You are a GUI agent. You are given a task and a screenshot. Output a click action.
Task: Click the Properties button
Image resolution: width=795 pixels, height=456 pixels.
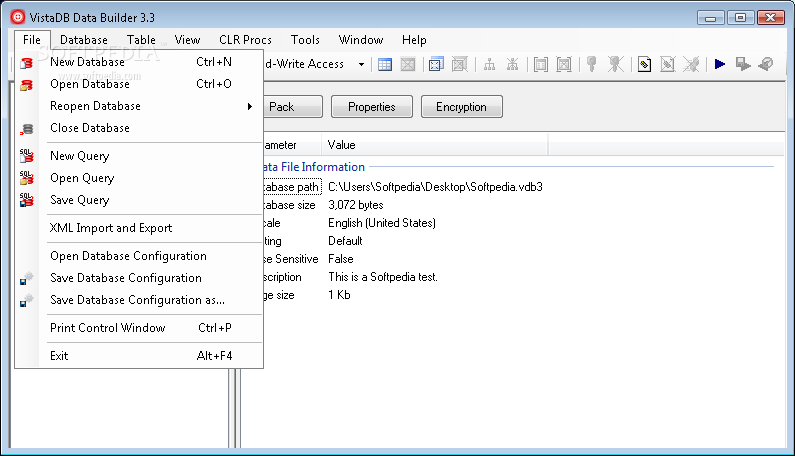pos(372,107)
